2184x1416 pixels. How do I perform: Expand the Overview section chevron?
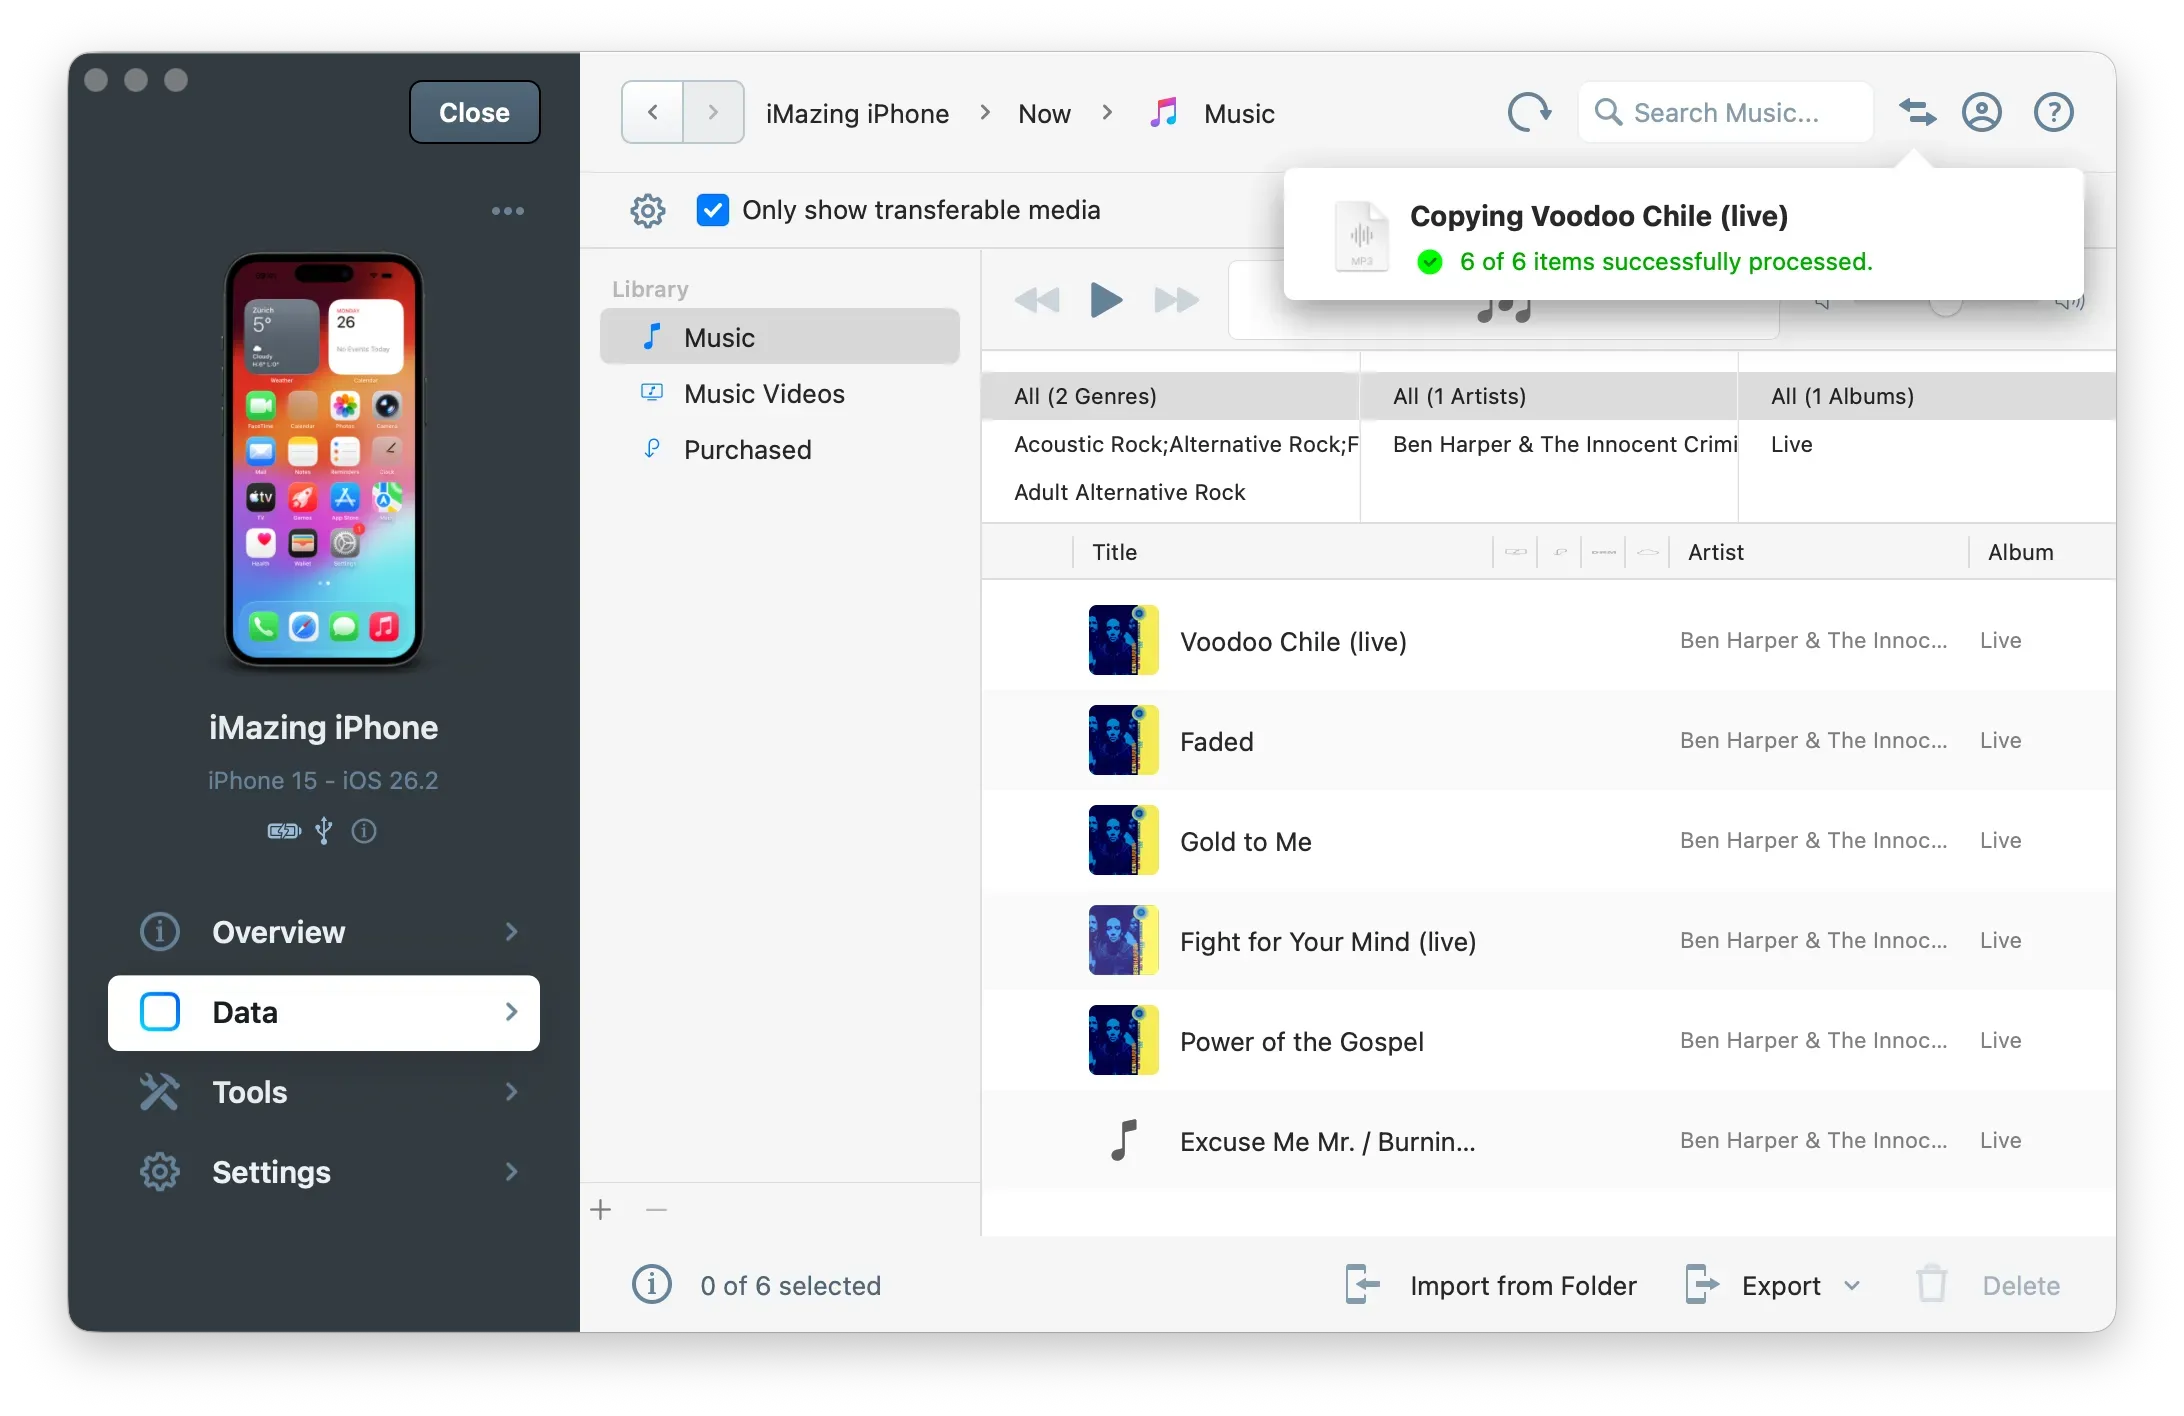[512, 932]
